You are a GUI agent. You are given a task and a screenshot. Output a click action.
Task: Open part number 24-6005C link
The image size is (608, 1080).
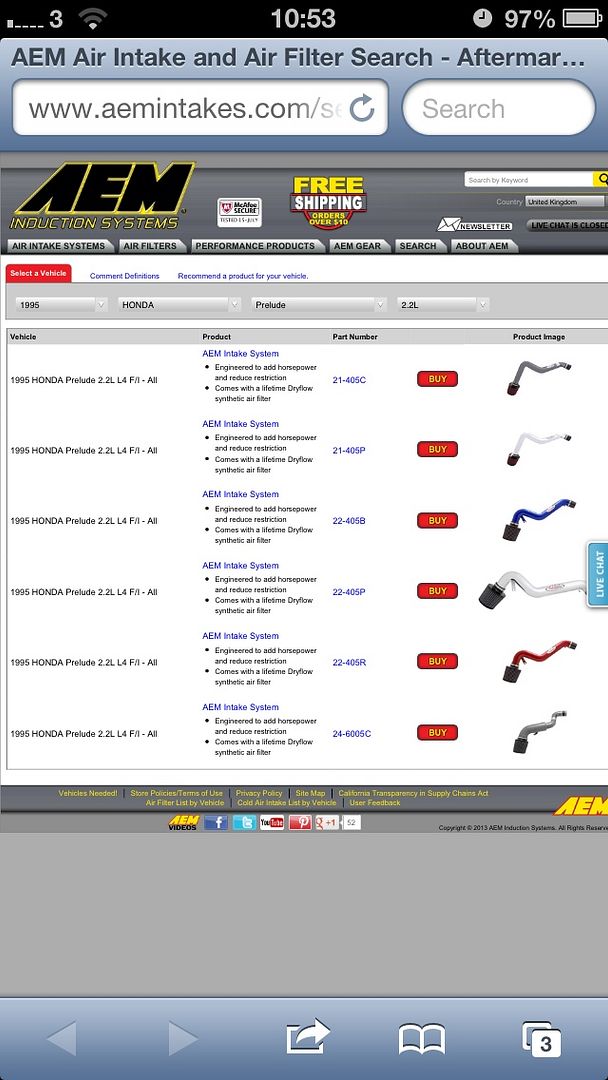pos(352,734)
